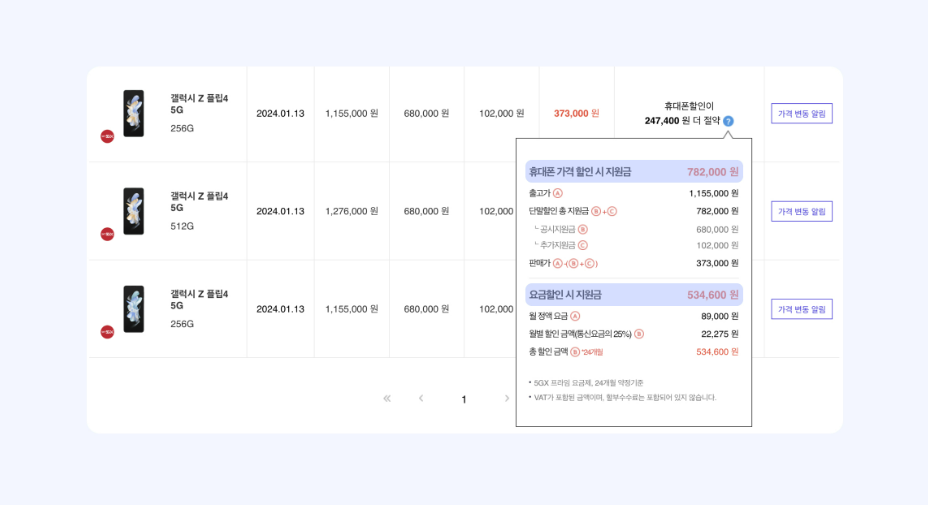
Task: Click the 1,276,000 원 release price
Action: [352, 211]
